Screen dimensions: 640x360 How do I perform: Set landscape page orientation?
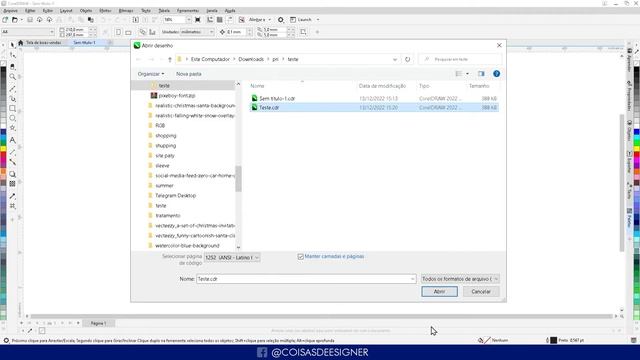click(x=128, y=32)
